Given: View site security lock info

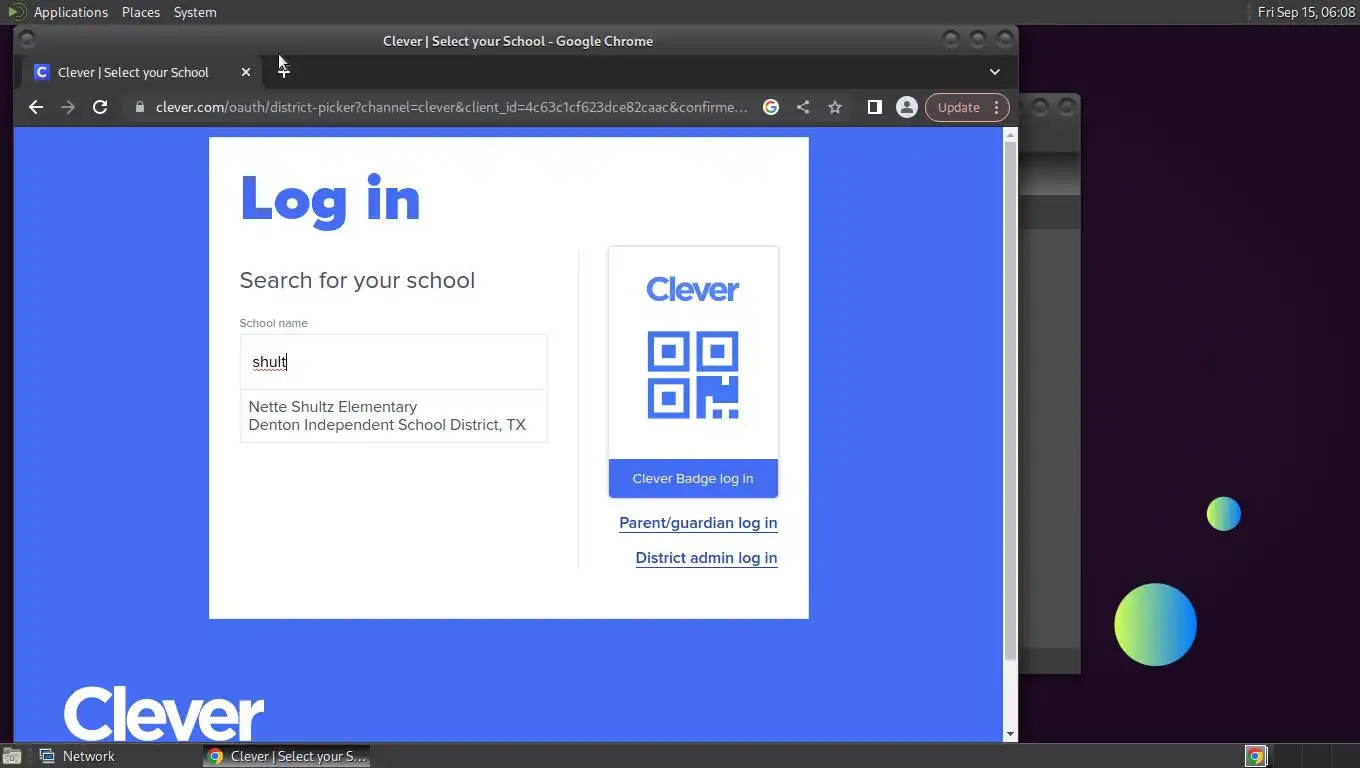Looking at the screenshot, I should 140,107.
